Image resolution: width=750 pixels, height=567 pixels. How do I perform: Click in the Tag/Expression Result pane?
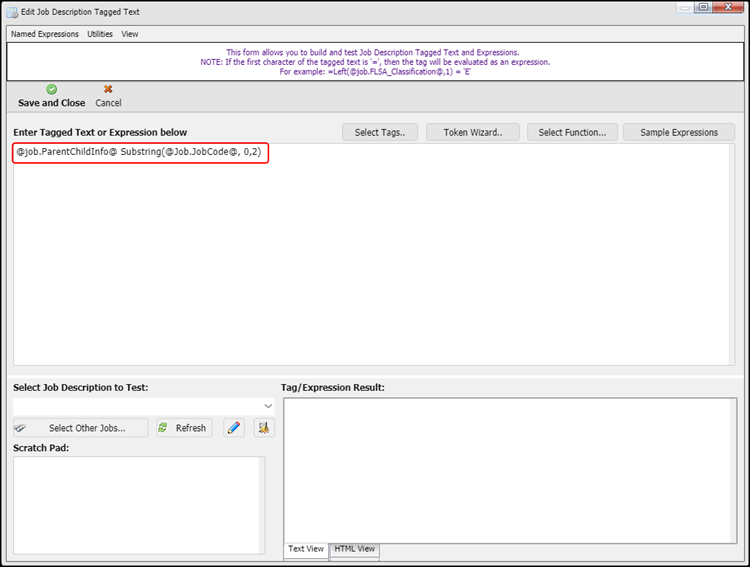pos(510,470)
